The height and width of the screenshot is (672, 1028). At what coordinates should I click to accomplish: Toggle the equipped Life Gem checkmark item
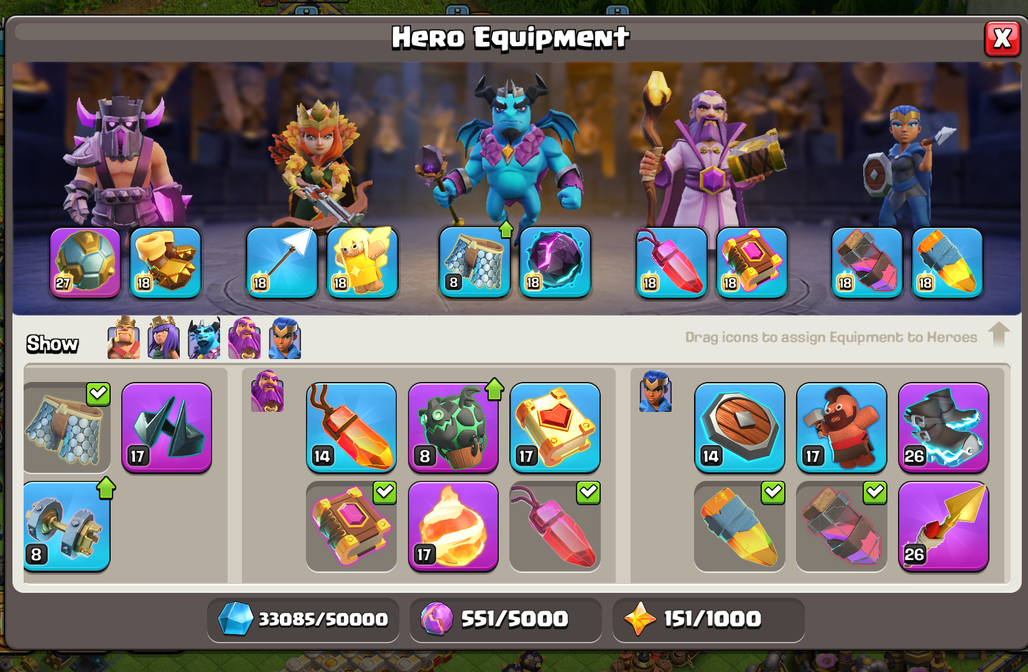click(555, 526)
